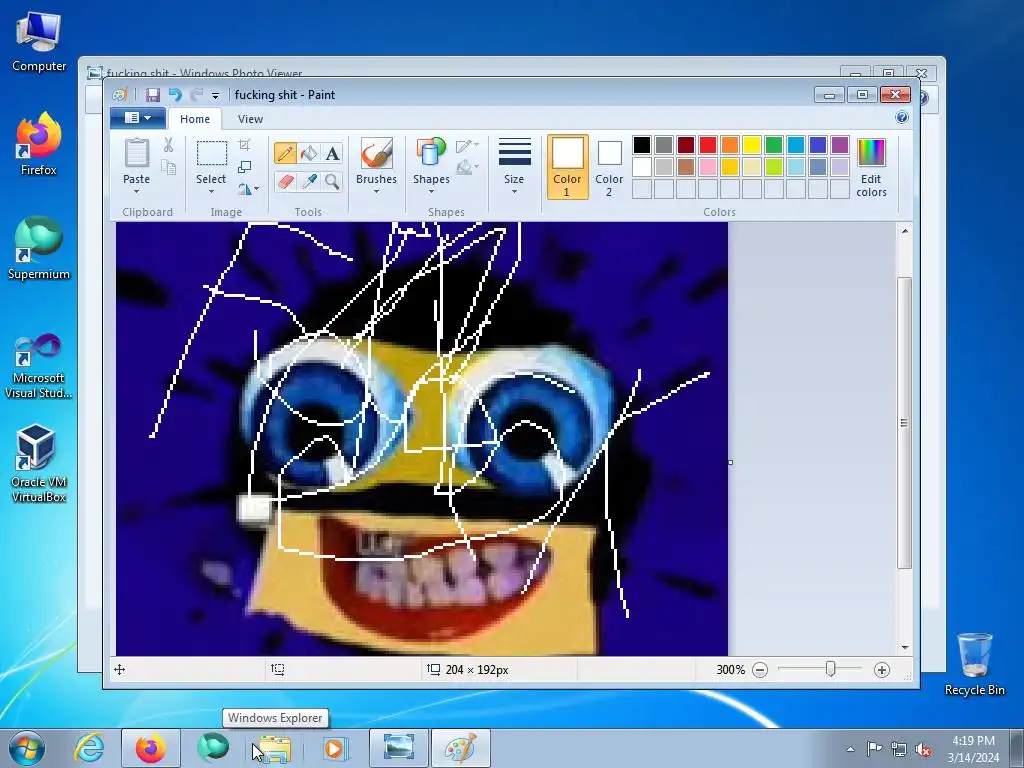1024x768 pixels.
Task: Click the clock showing 4:19 PM
Action: [973, 741]
